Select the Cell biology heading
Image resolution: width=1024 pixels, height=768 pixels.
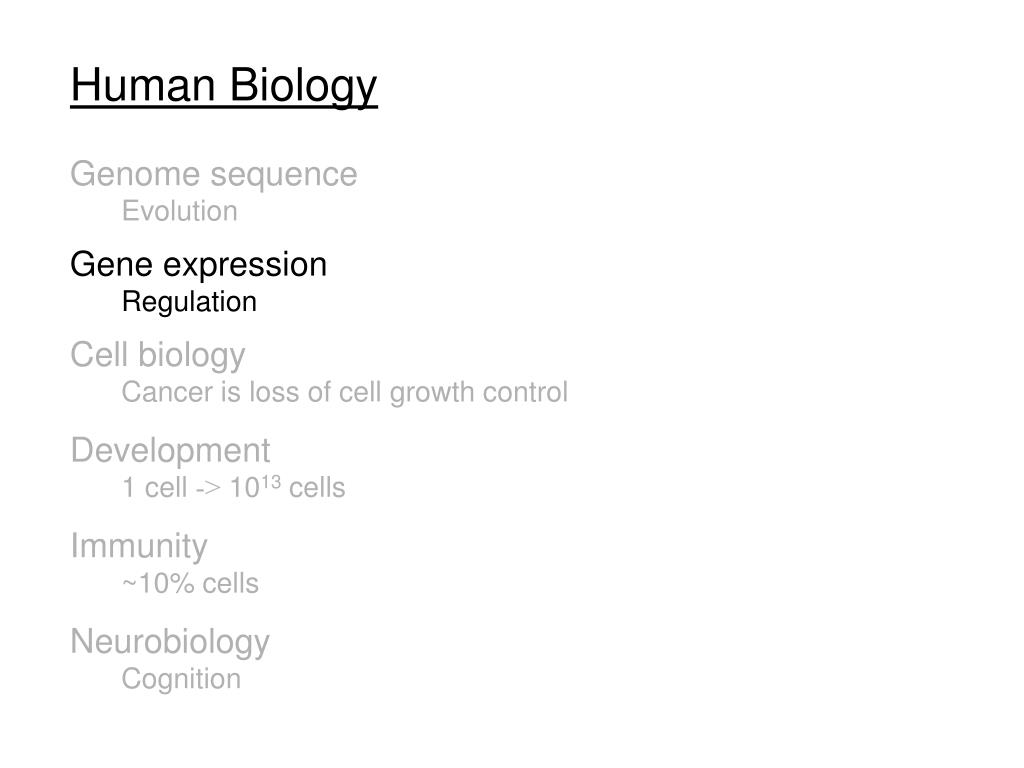tap(158, 356)
